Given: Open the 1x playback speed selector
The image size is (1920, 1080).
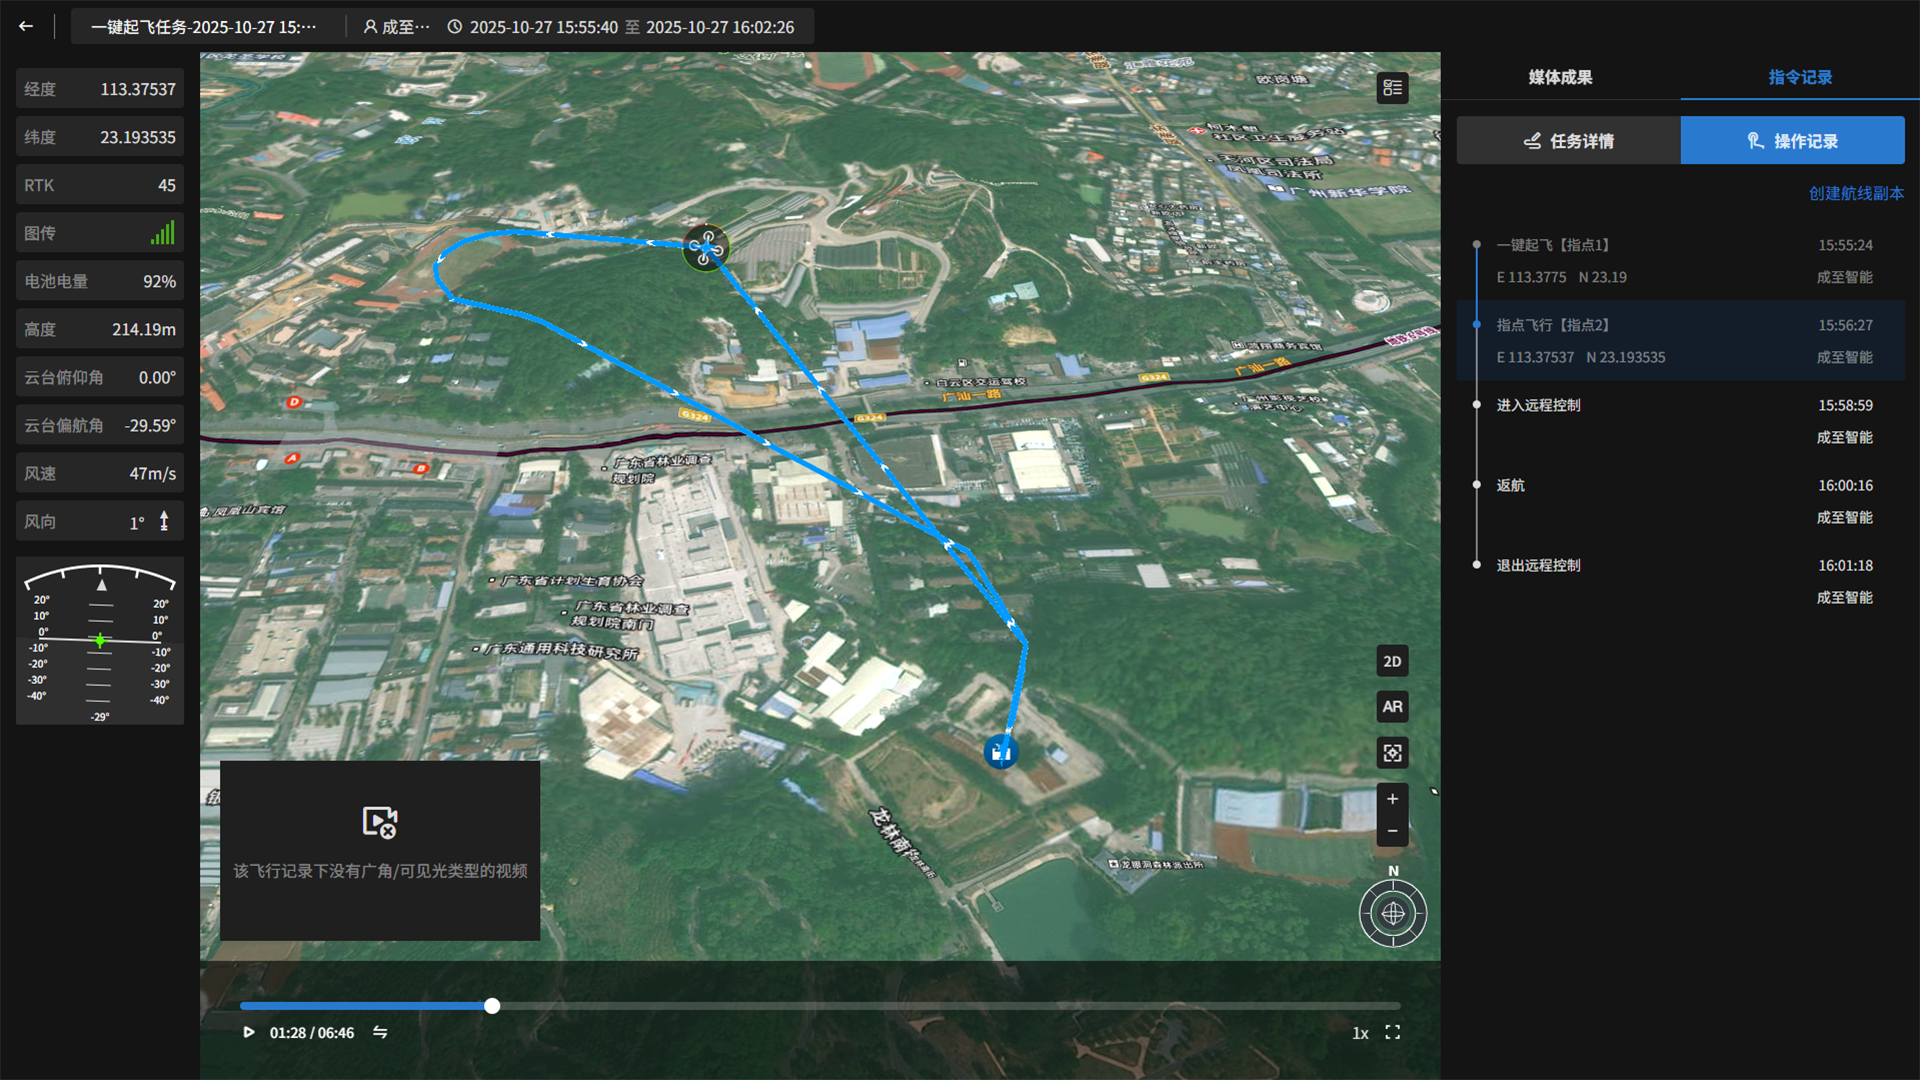Looking at the screenshot, I should point(1360,1033).
